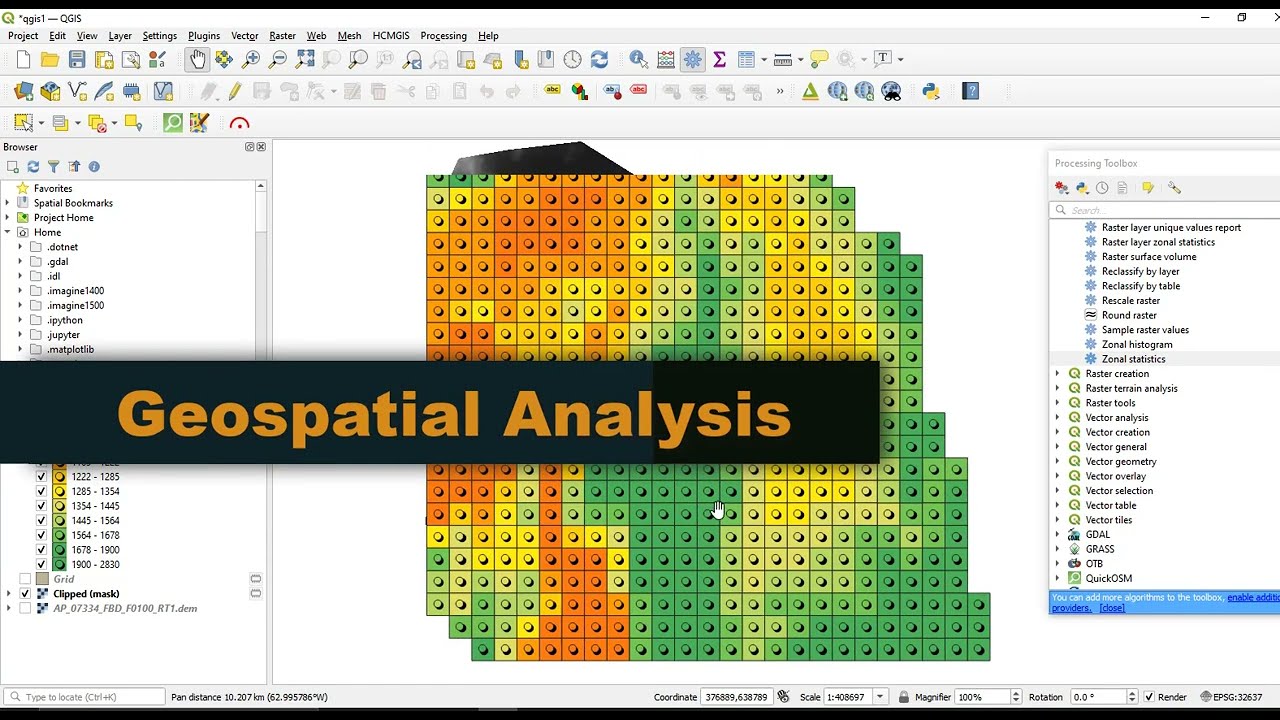Expand the Project Home browser item
The image size is (1280, 720).
pos(8,218)
